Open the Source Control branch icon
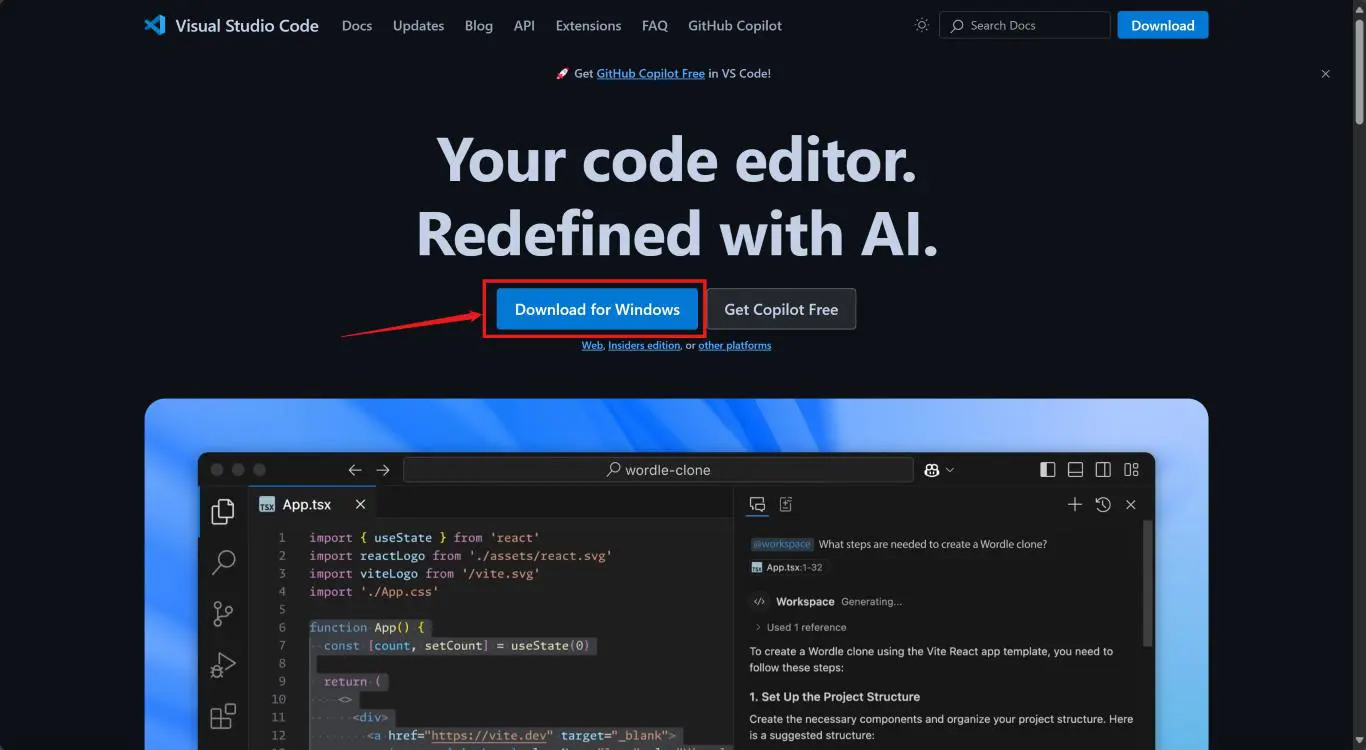 click(223, 613)
